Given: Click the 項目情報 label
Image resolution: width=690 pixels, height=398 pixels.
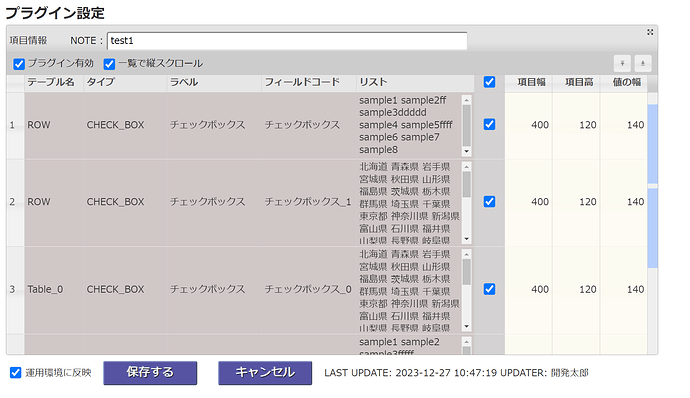Looking at the screenshot, I should click(x=28, y=41).
